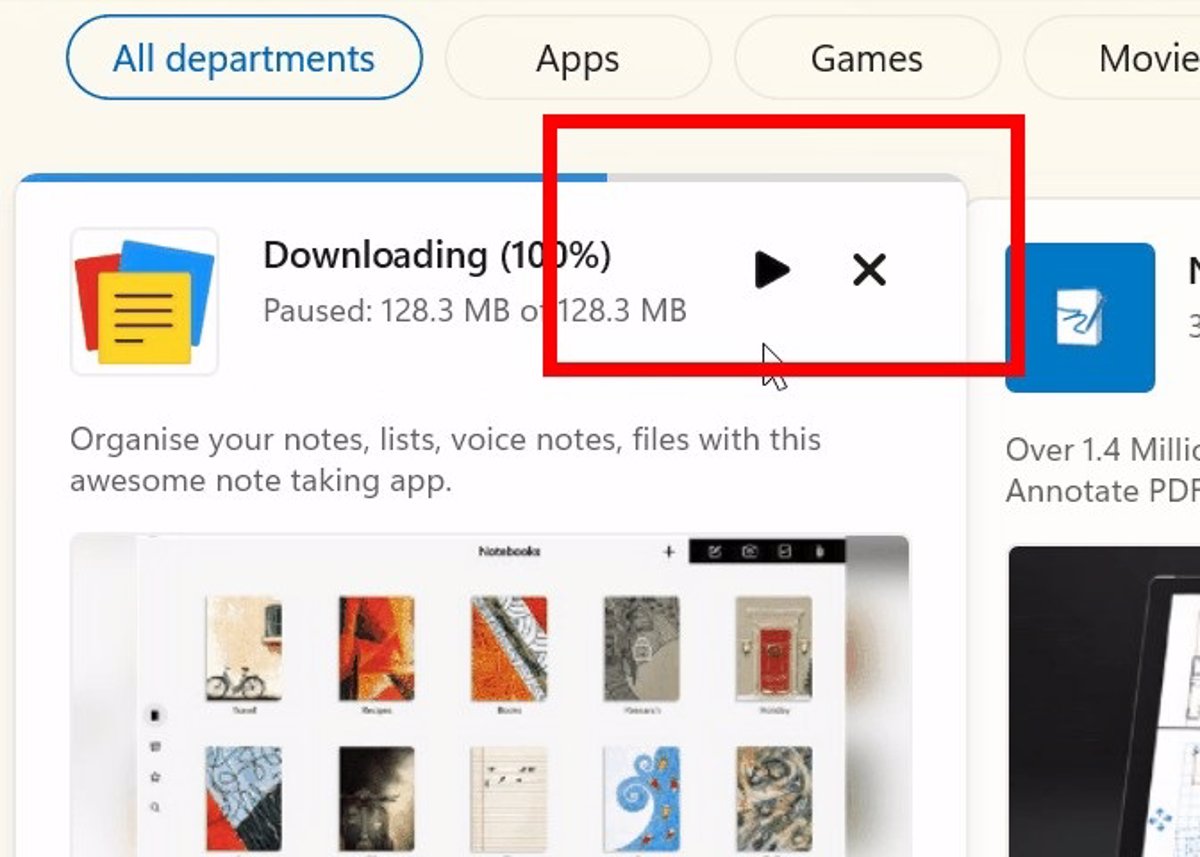This screenshot has height=857, width=1200.
Task: Click the camera icon in the black preview toolbar
Action: tap(749, 551)
